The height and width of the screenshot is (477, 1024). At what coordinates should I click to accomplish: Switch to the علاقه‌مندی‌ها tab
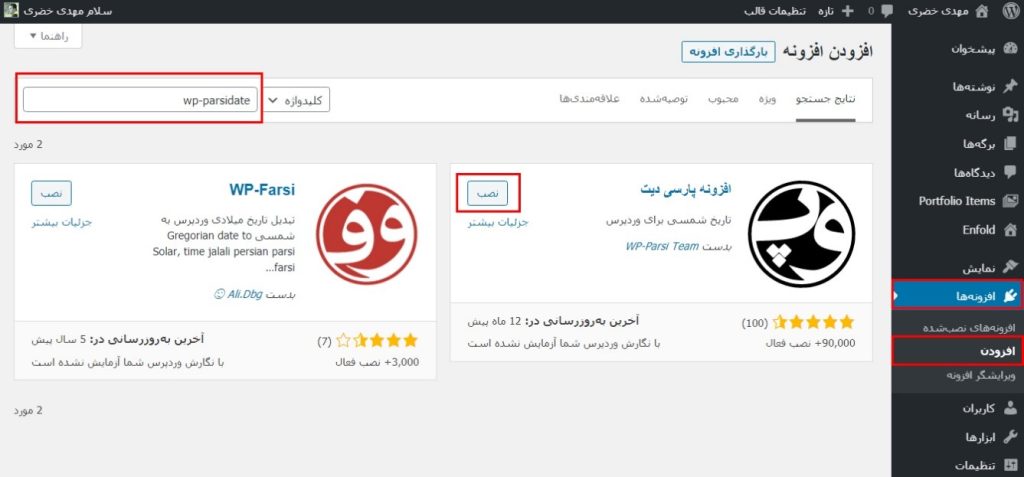tap(589, 99)
